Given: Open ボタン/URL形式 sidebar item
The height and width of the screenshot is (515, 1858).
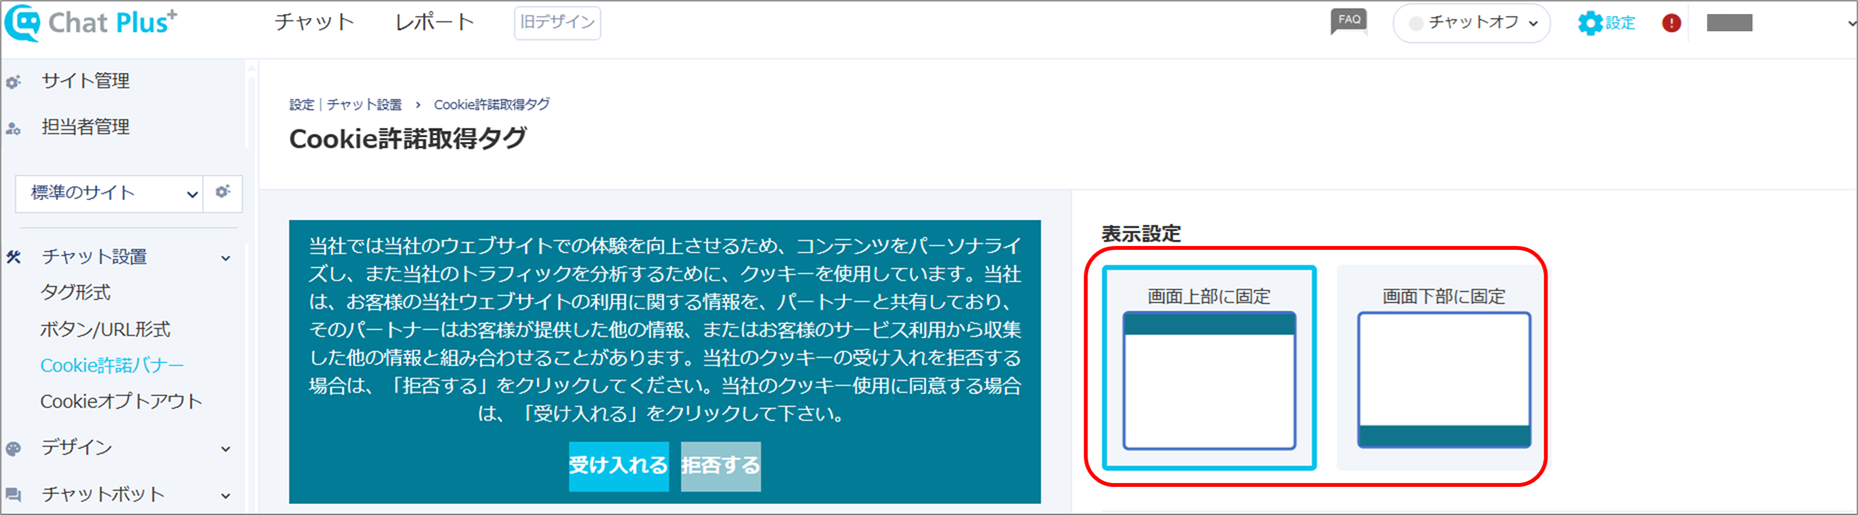Looking at the screenshot, I should tap(105, 329).
